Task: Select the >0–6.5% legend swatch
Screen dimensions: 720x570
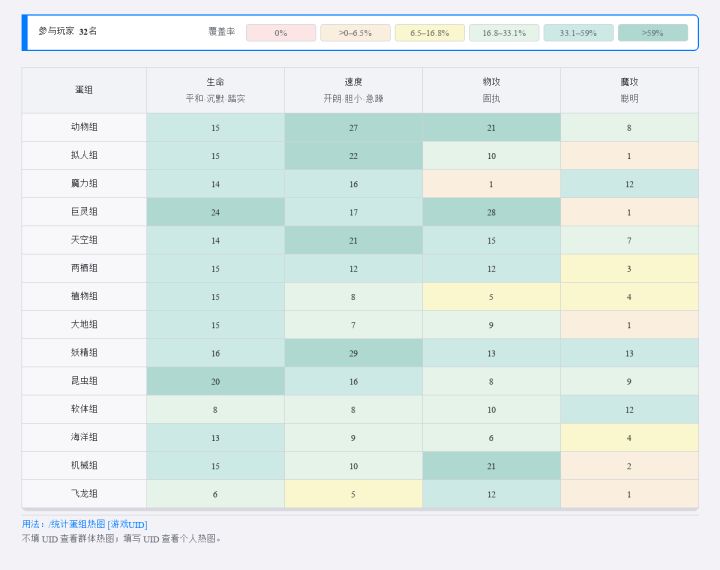Action: tap(355, 33)
